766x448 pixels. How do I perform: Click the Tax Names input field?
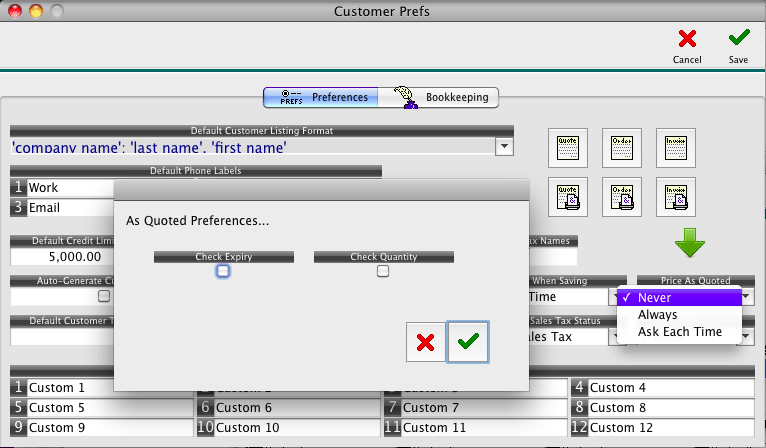[x=553, y=256]
